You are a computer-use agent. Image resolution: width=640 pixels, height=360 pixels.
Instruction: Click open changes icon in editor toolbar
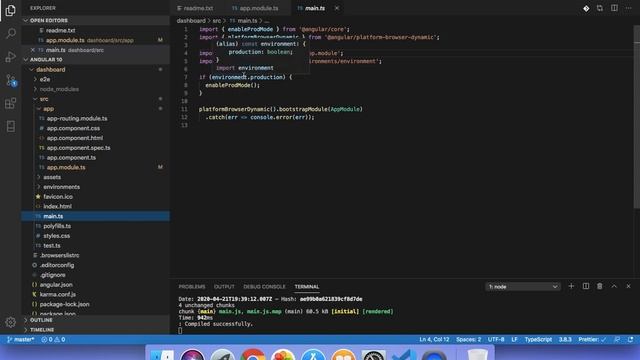pyautogui.click(x=600, y=8)
